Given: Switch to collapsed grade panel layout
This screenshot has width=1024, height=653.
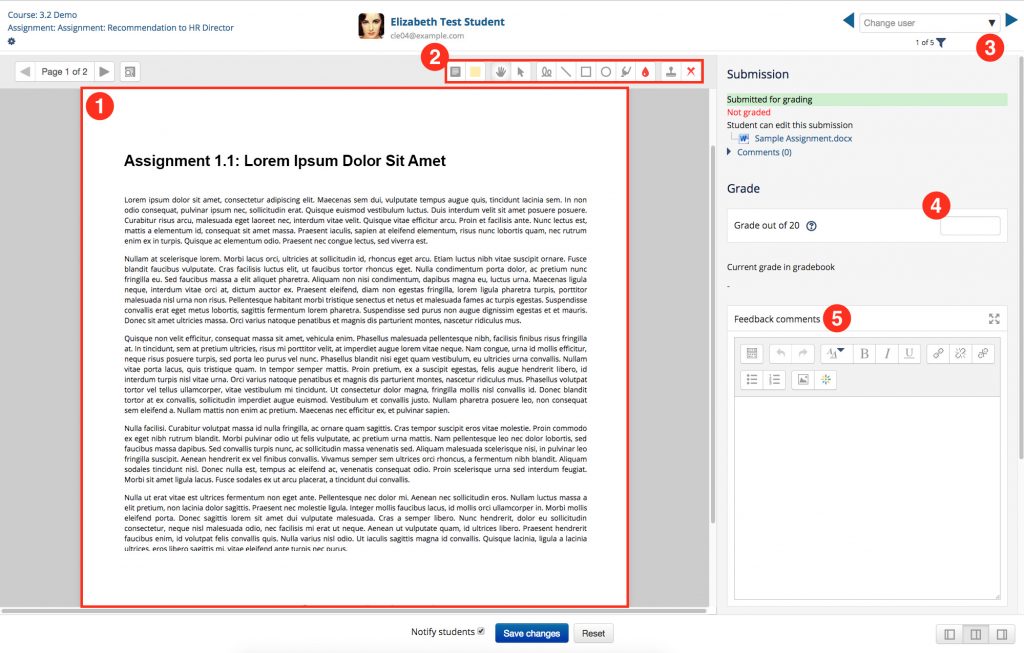Looking at the screenshot, I should click(x=1000, y=634).
